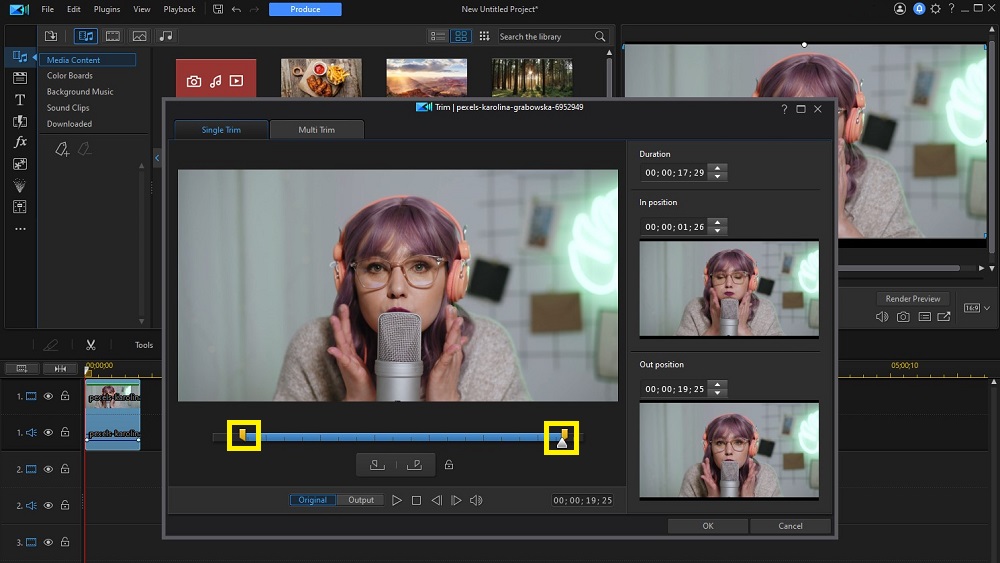Save project with the disk icon

click(x=218, y=9)
